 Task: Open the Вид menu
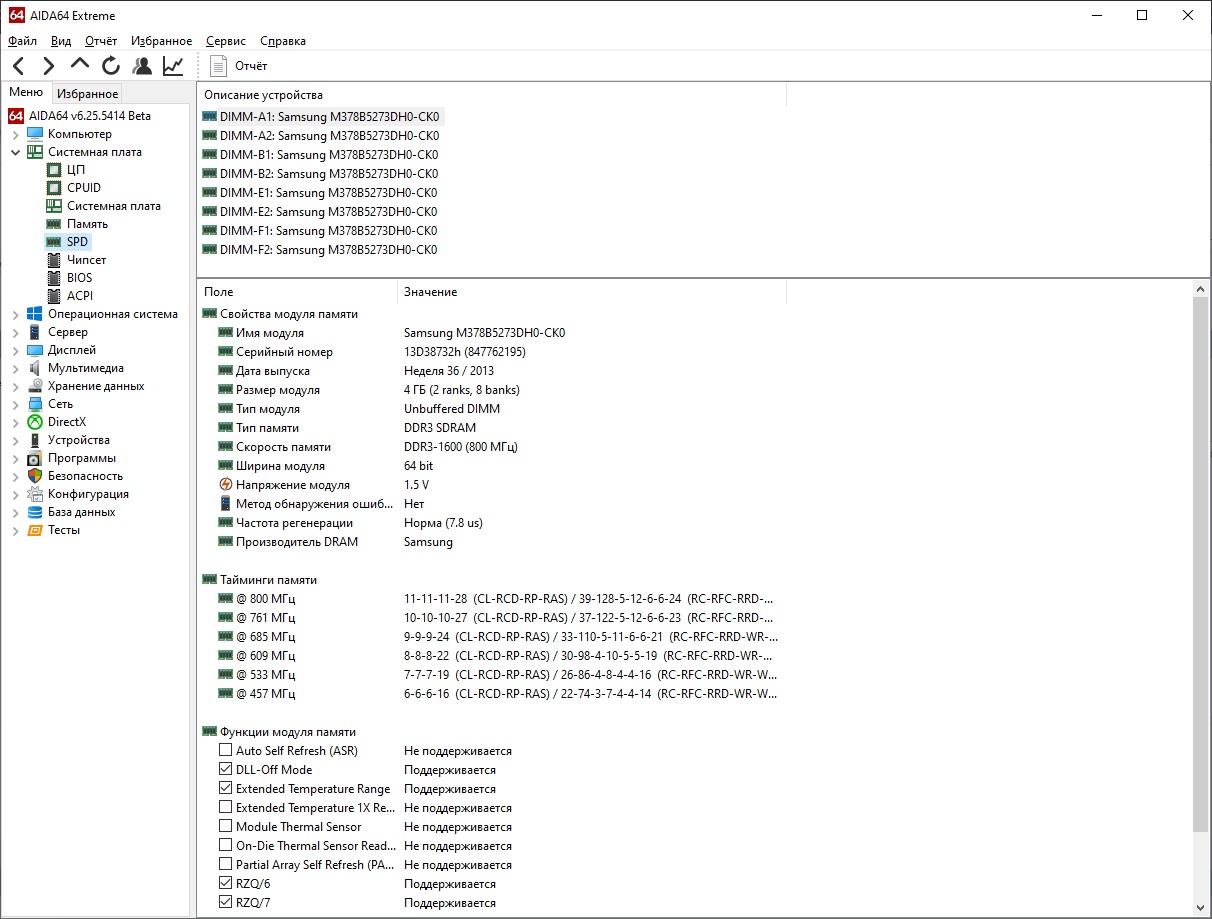(61, 41)
